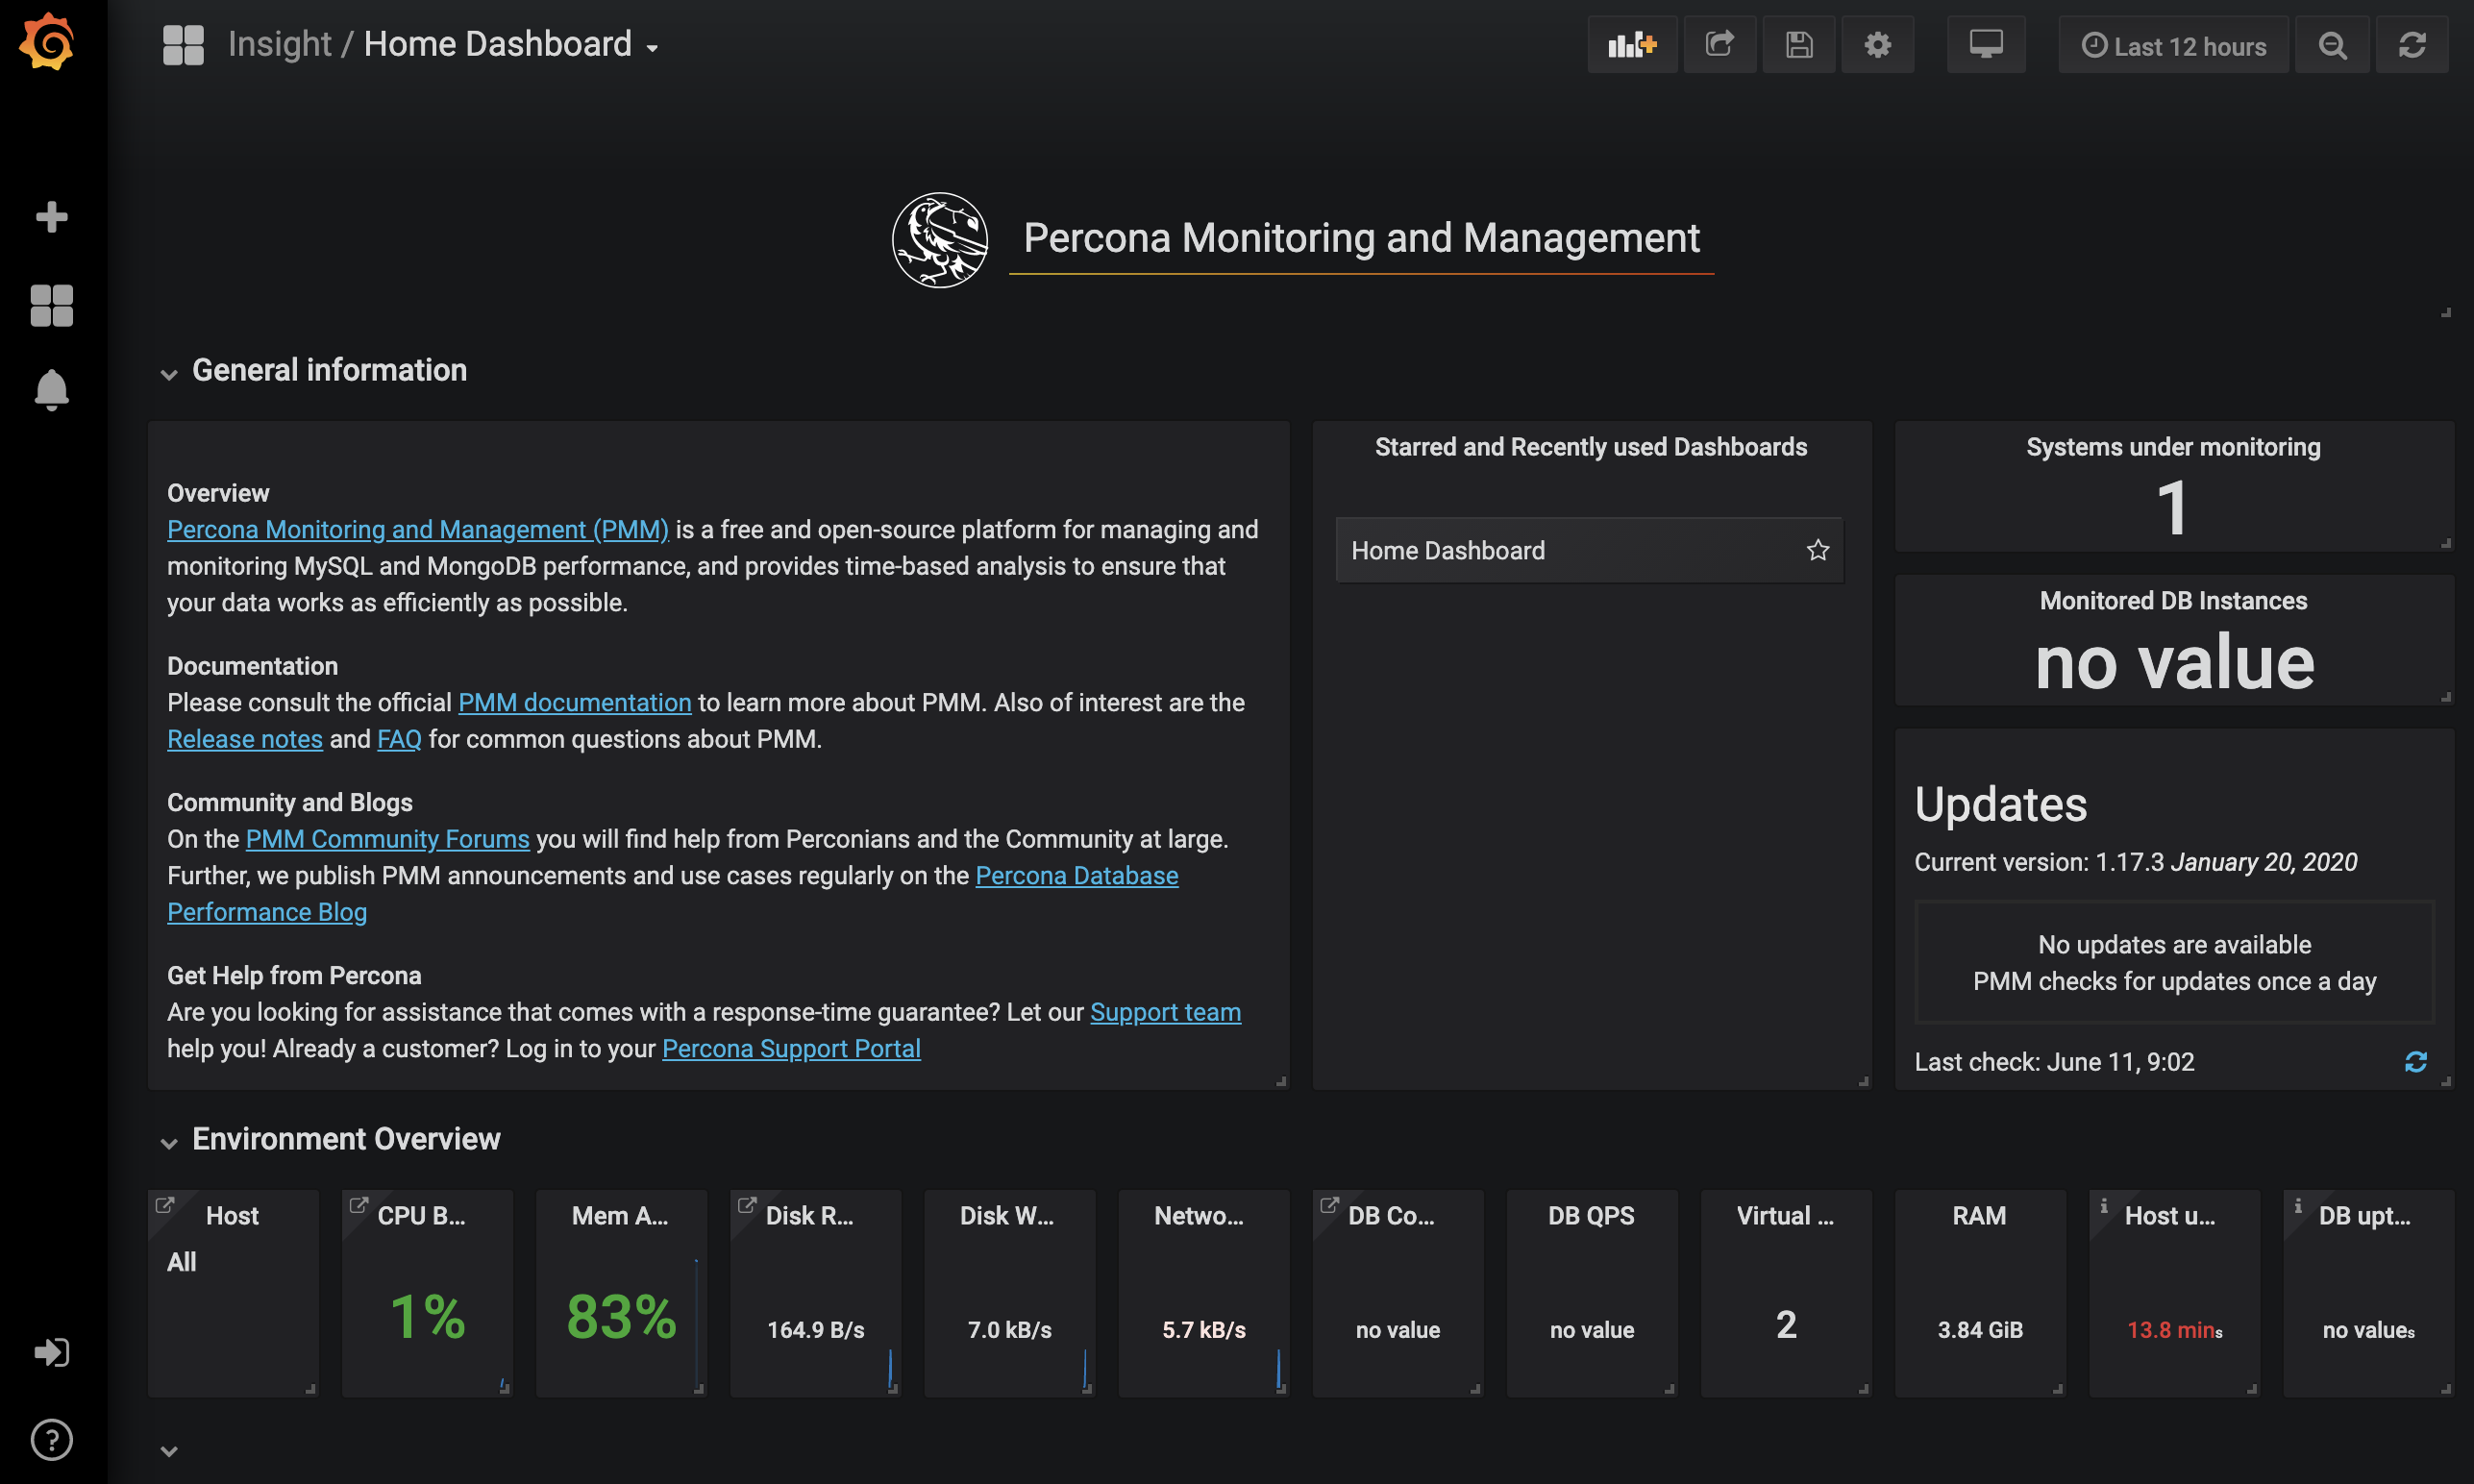The image size is (2474, 1484).
Task: Open the Last 12 hours time picker
Action: [2173, 46]
